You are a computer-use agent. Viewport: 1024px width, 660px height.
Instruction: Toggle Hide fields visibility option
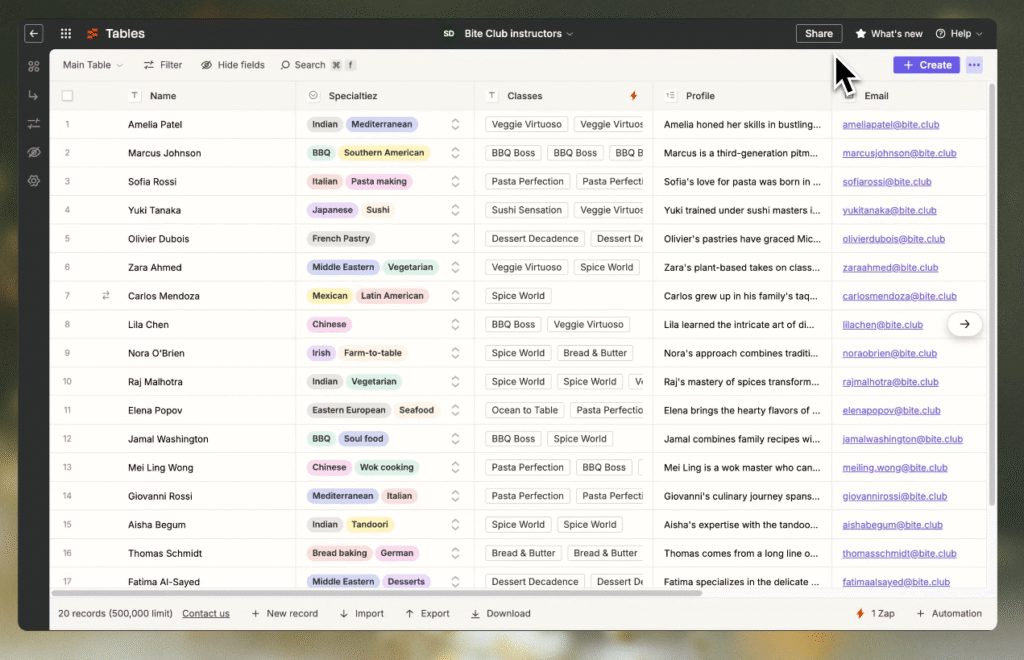click(x=233, y=65)
